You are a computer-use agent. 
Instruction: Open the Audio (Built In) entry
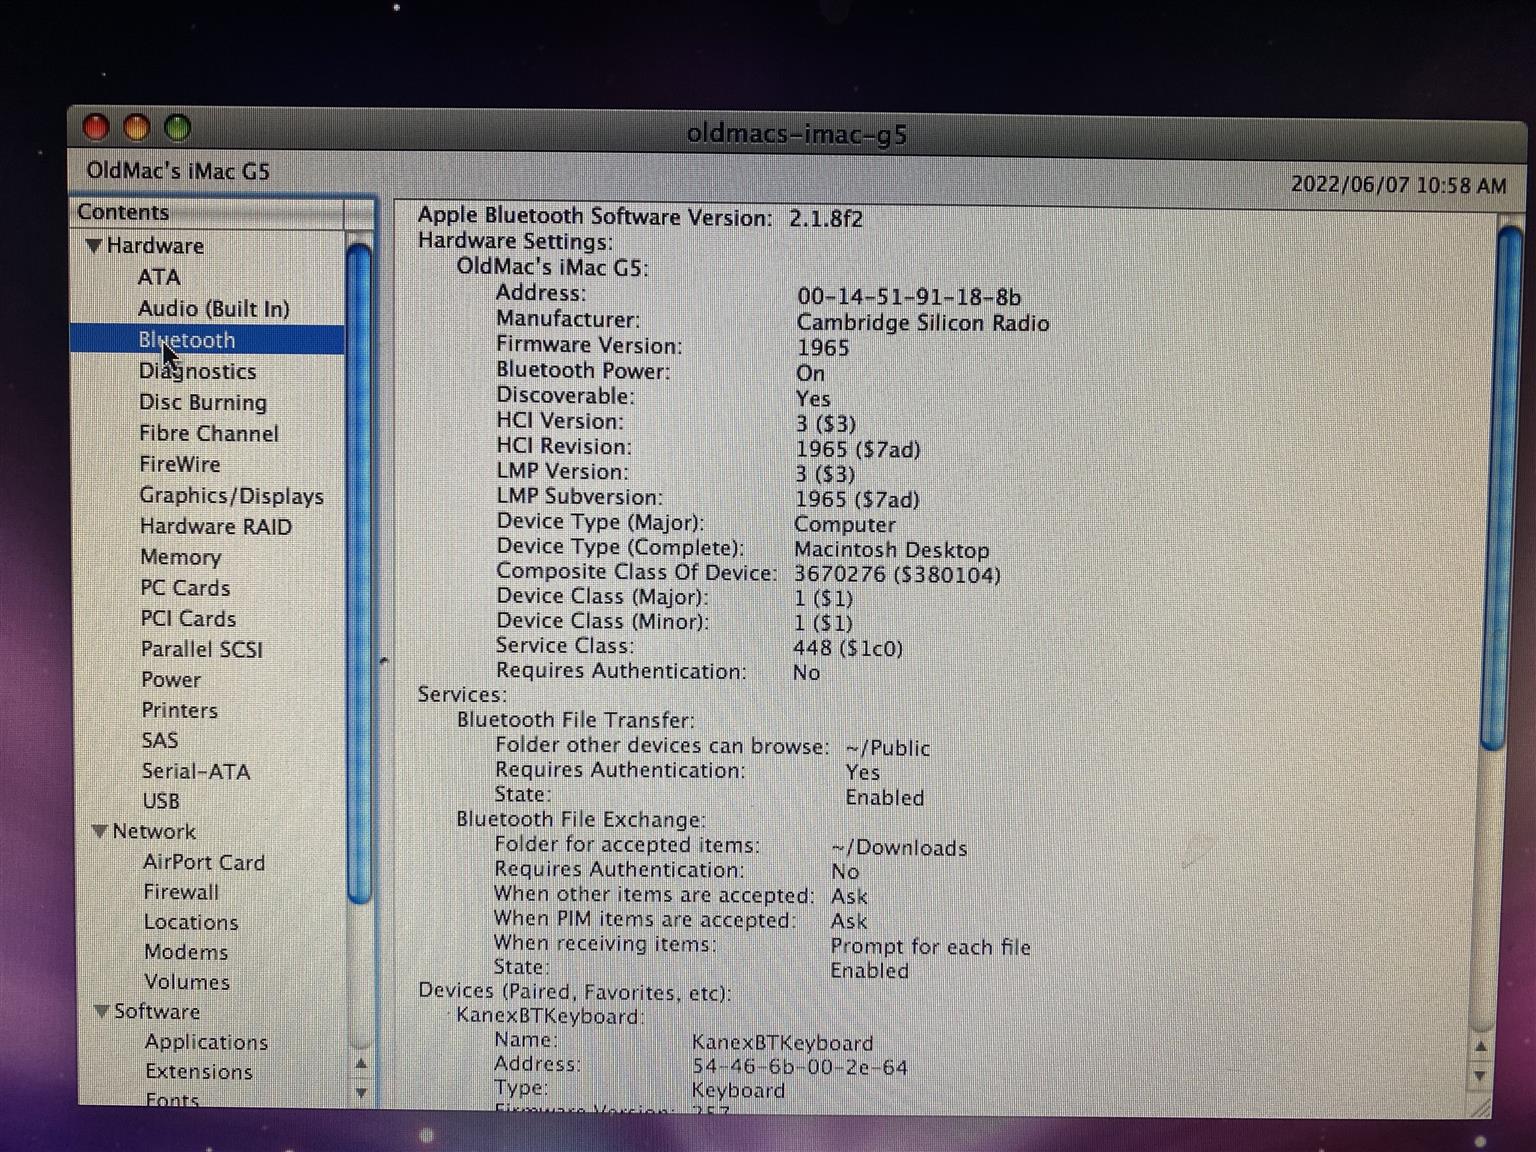pyautogui.click(x=213, y=309)
